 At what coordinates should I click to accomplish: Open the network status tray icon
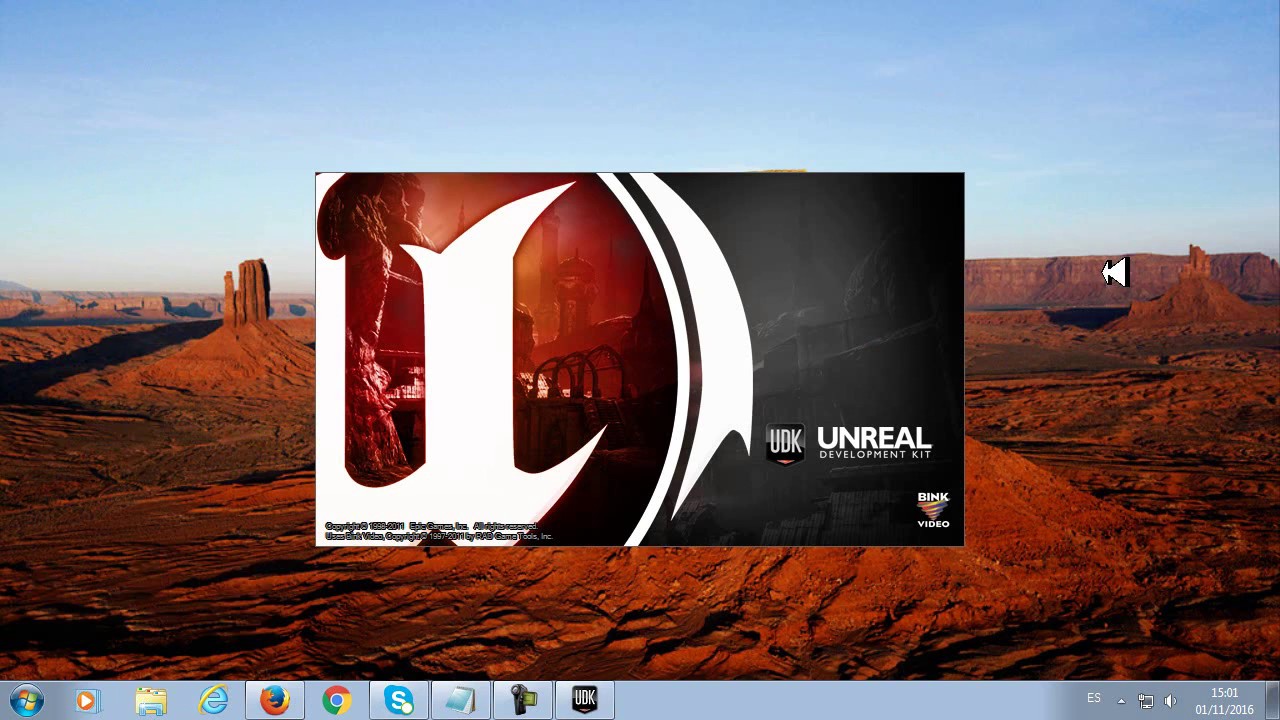[1146, 701]
